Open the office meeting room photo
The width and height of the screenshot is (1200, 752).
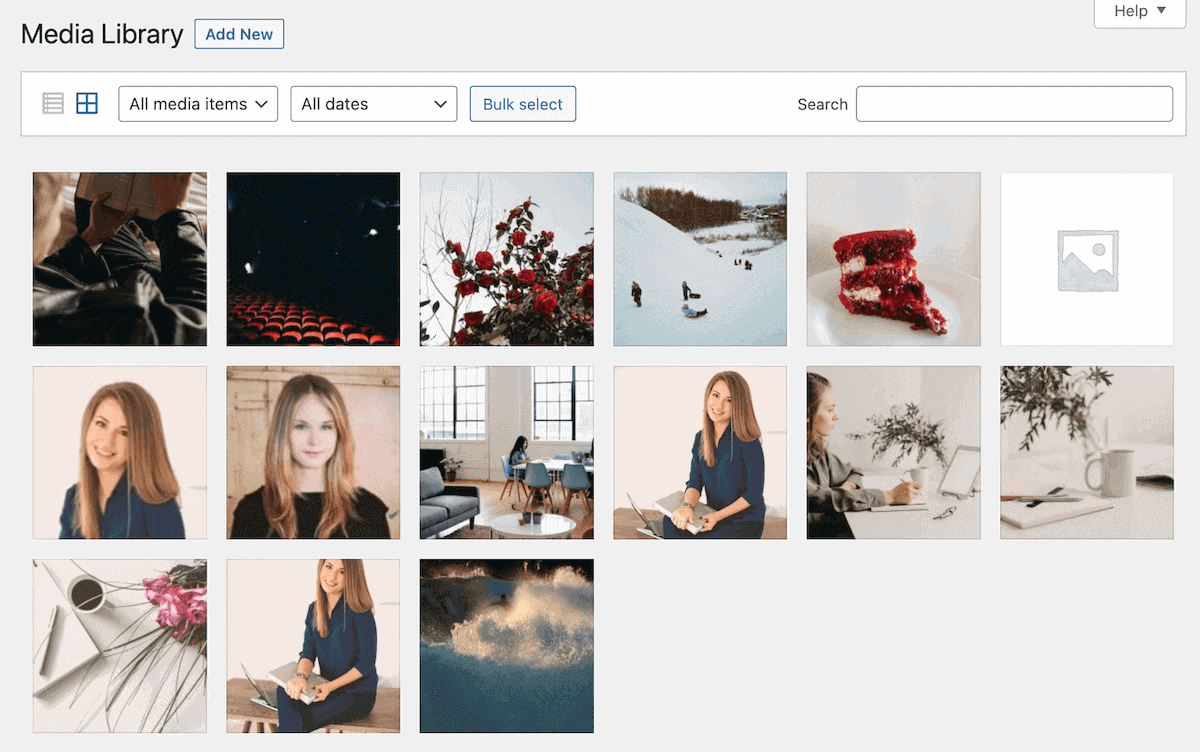(x=506, y=452)
